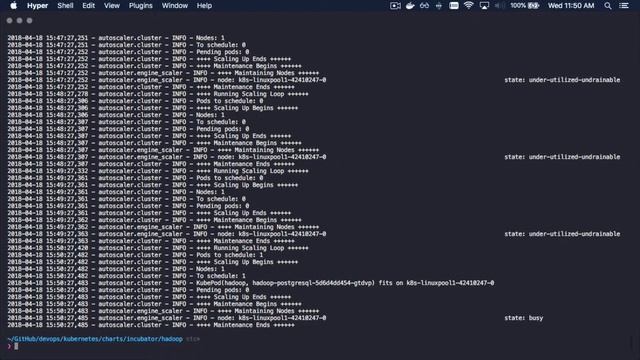Click the Hyper window zoom button

(x=29, y=20)
